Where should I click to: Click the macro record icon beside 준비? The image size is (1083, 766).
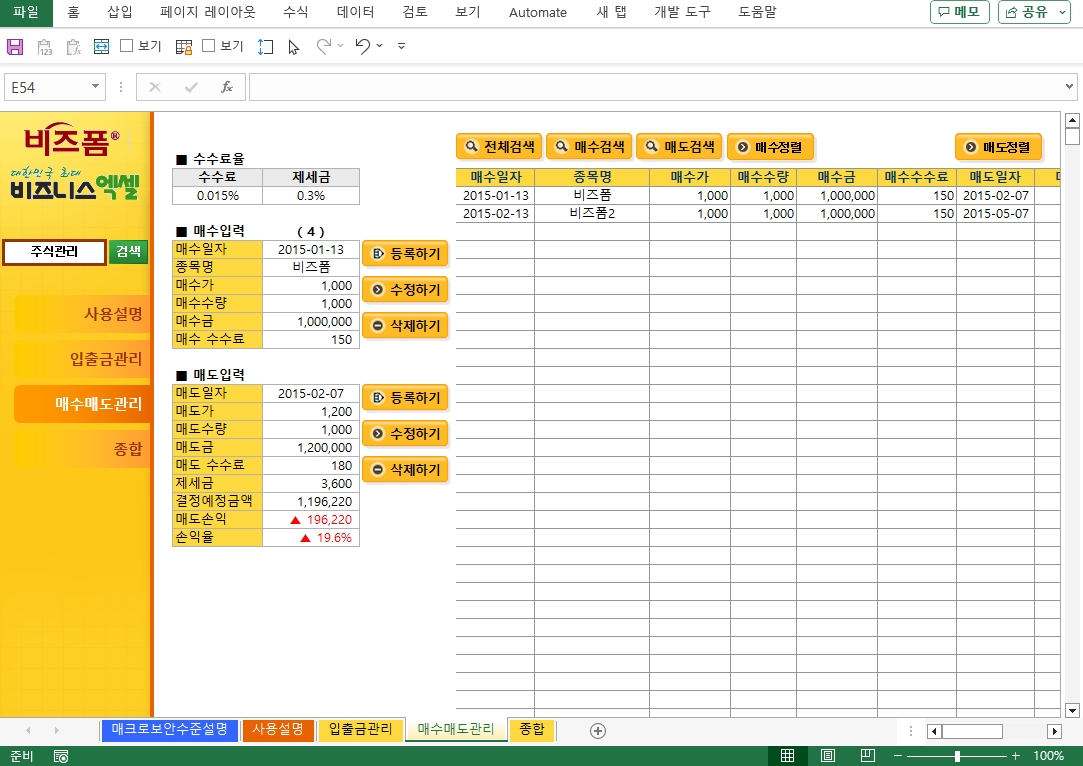tap(61, 756)
